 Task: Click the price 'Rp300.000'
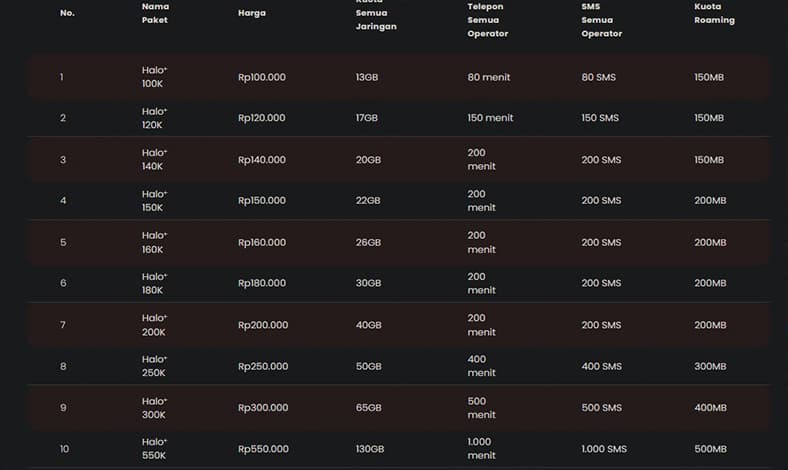(263, 408)
